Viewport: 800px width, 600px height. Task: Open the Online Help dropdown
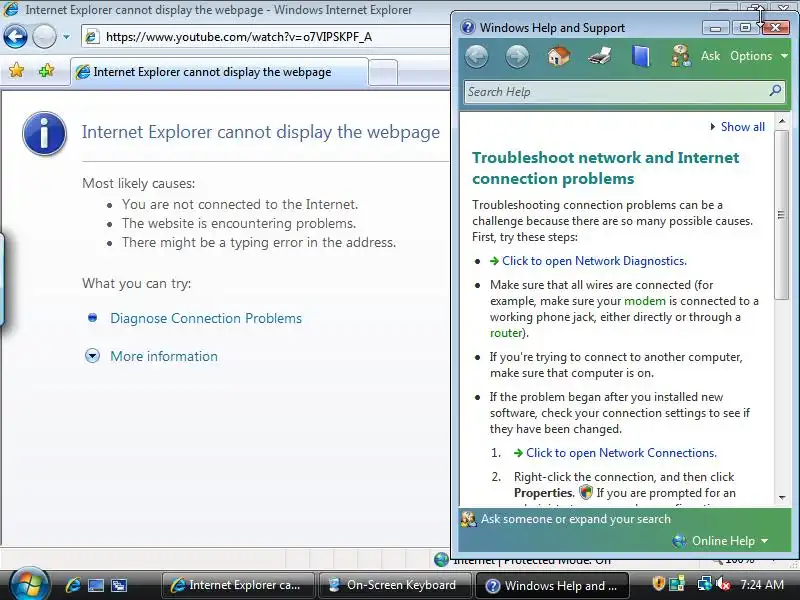730,541
